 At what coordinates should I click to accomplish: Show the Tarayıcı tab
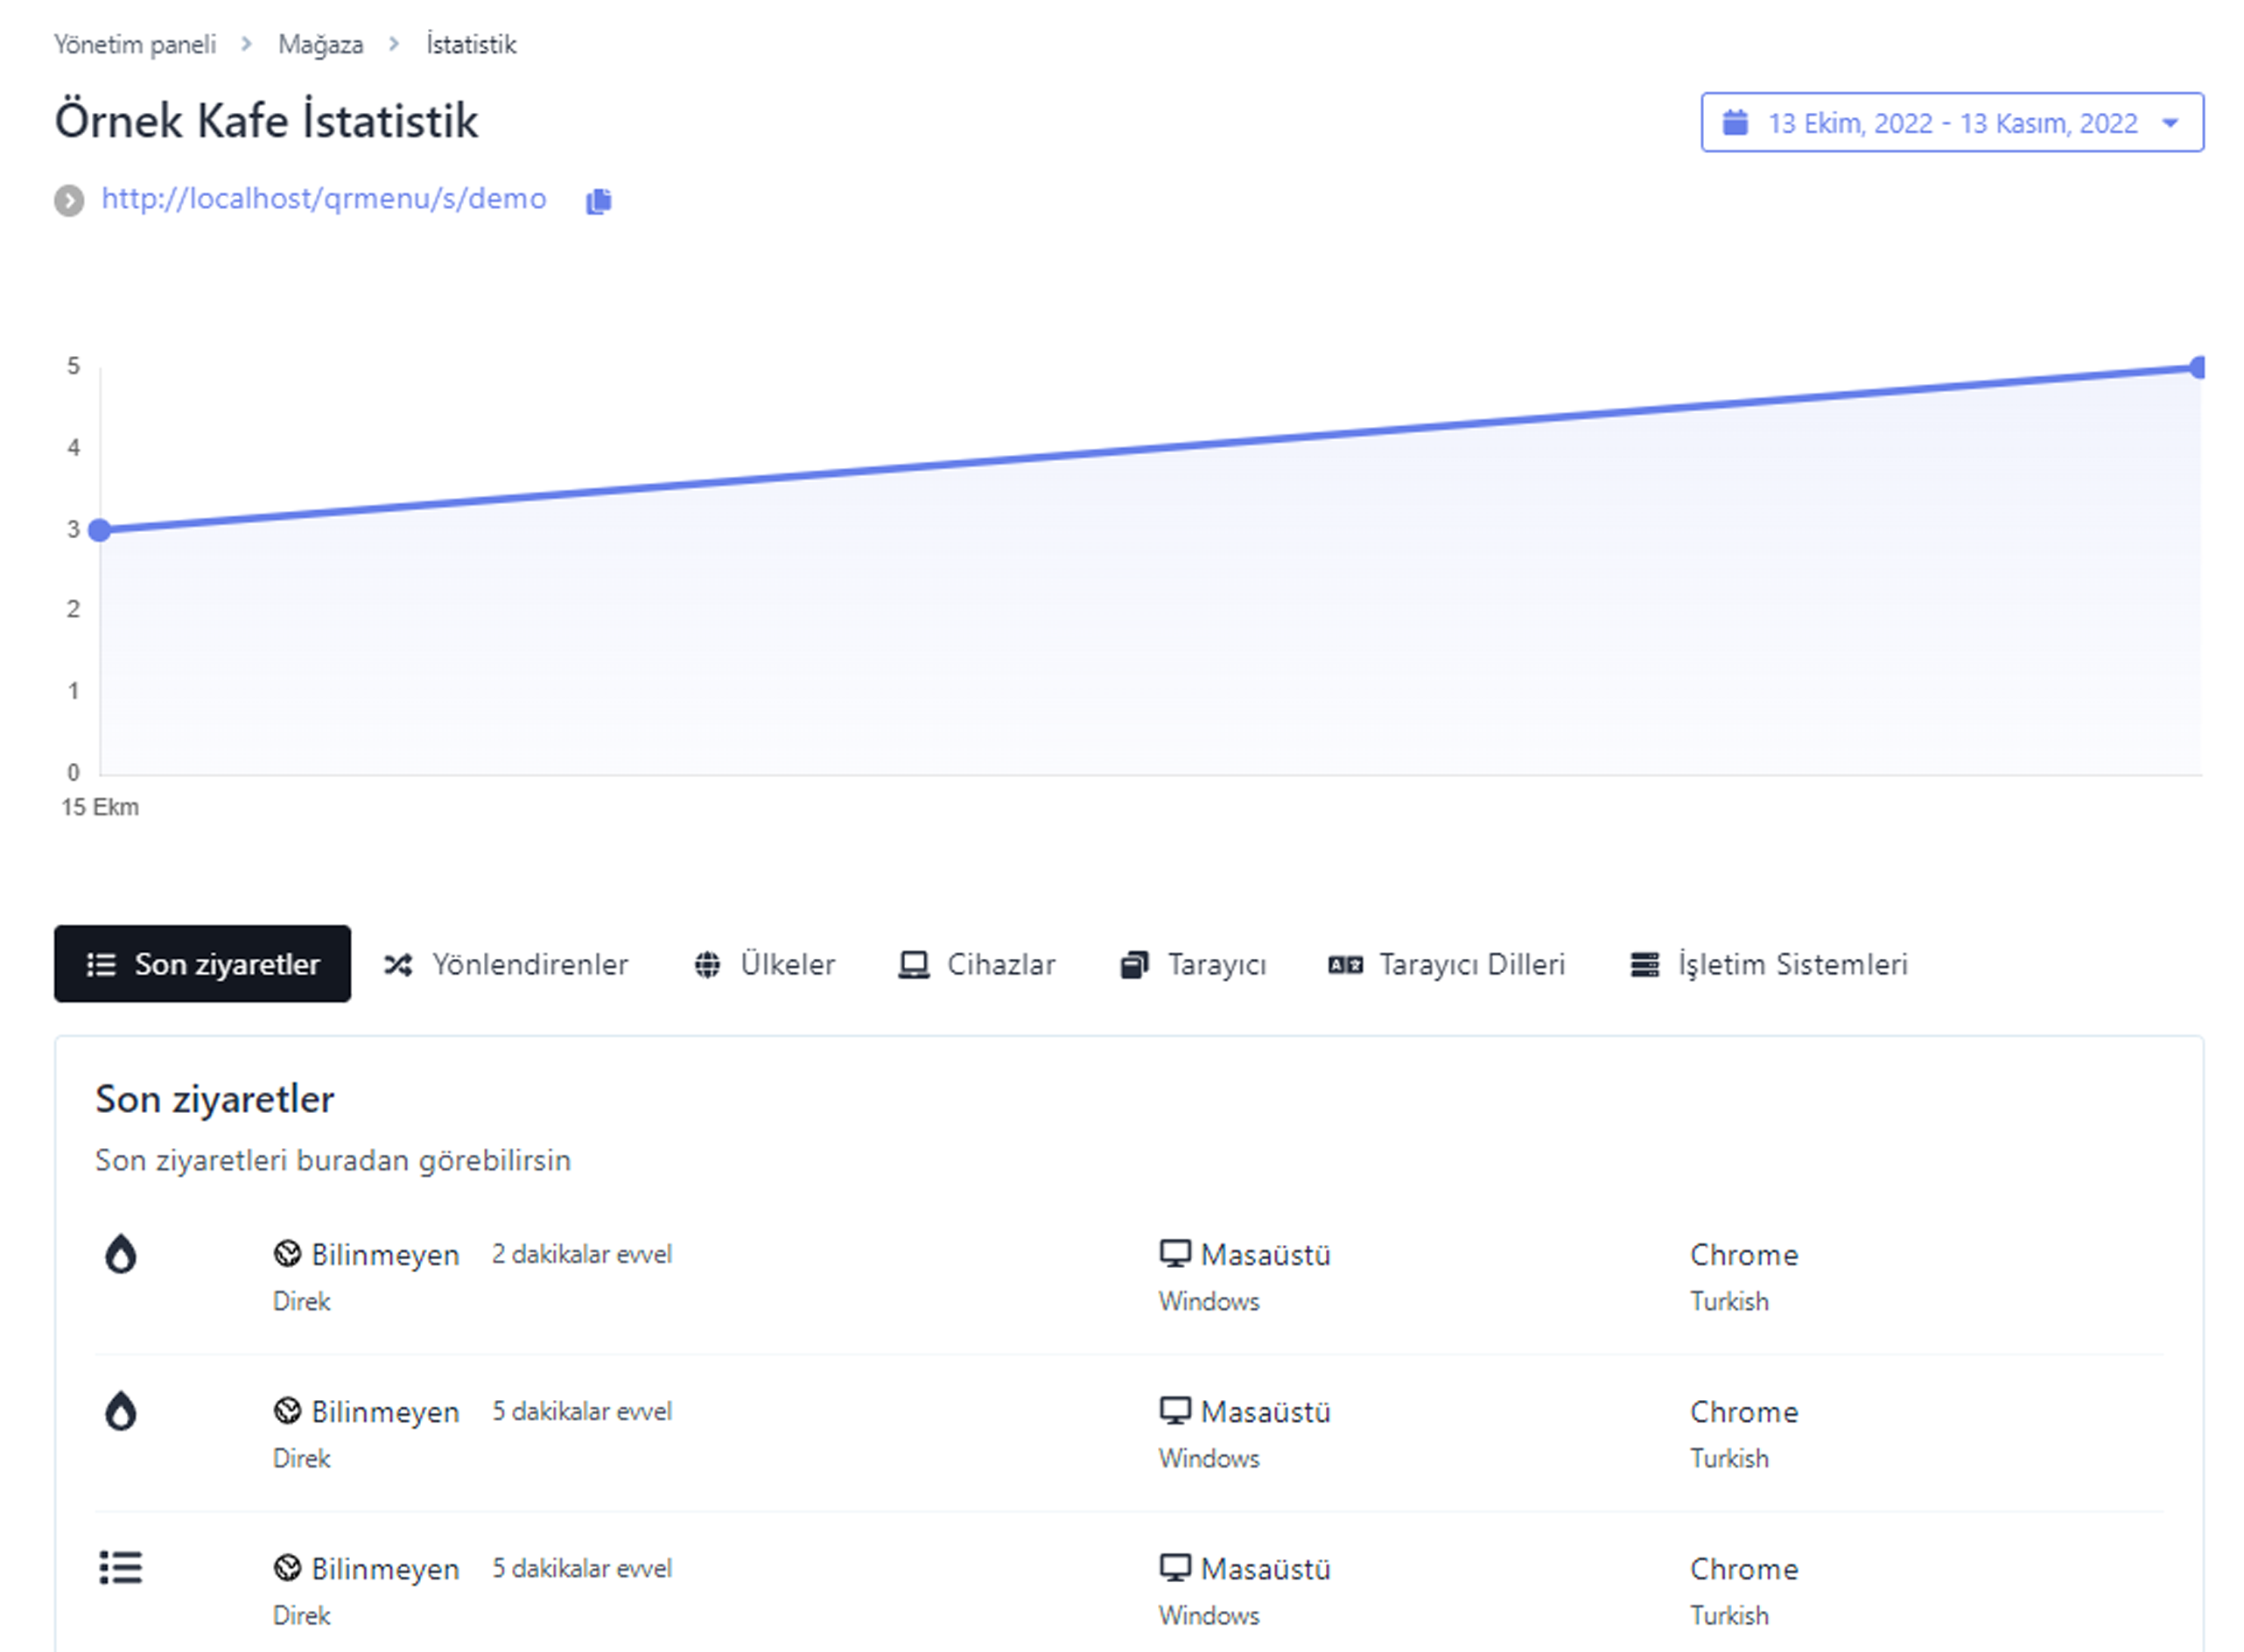[x=1193, y=964]
